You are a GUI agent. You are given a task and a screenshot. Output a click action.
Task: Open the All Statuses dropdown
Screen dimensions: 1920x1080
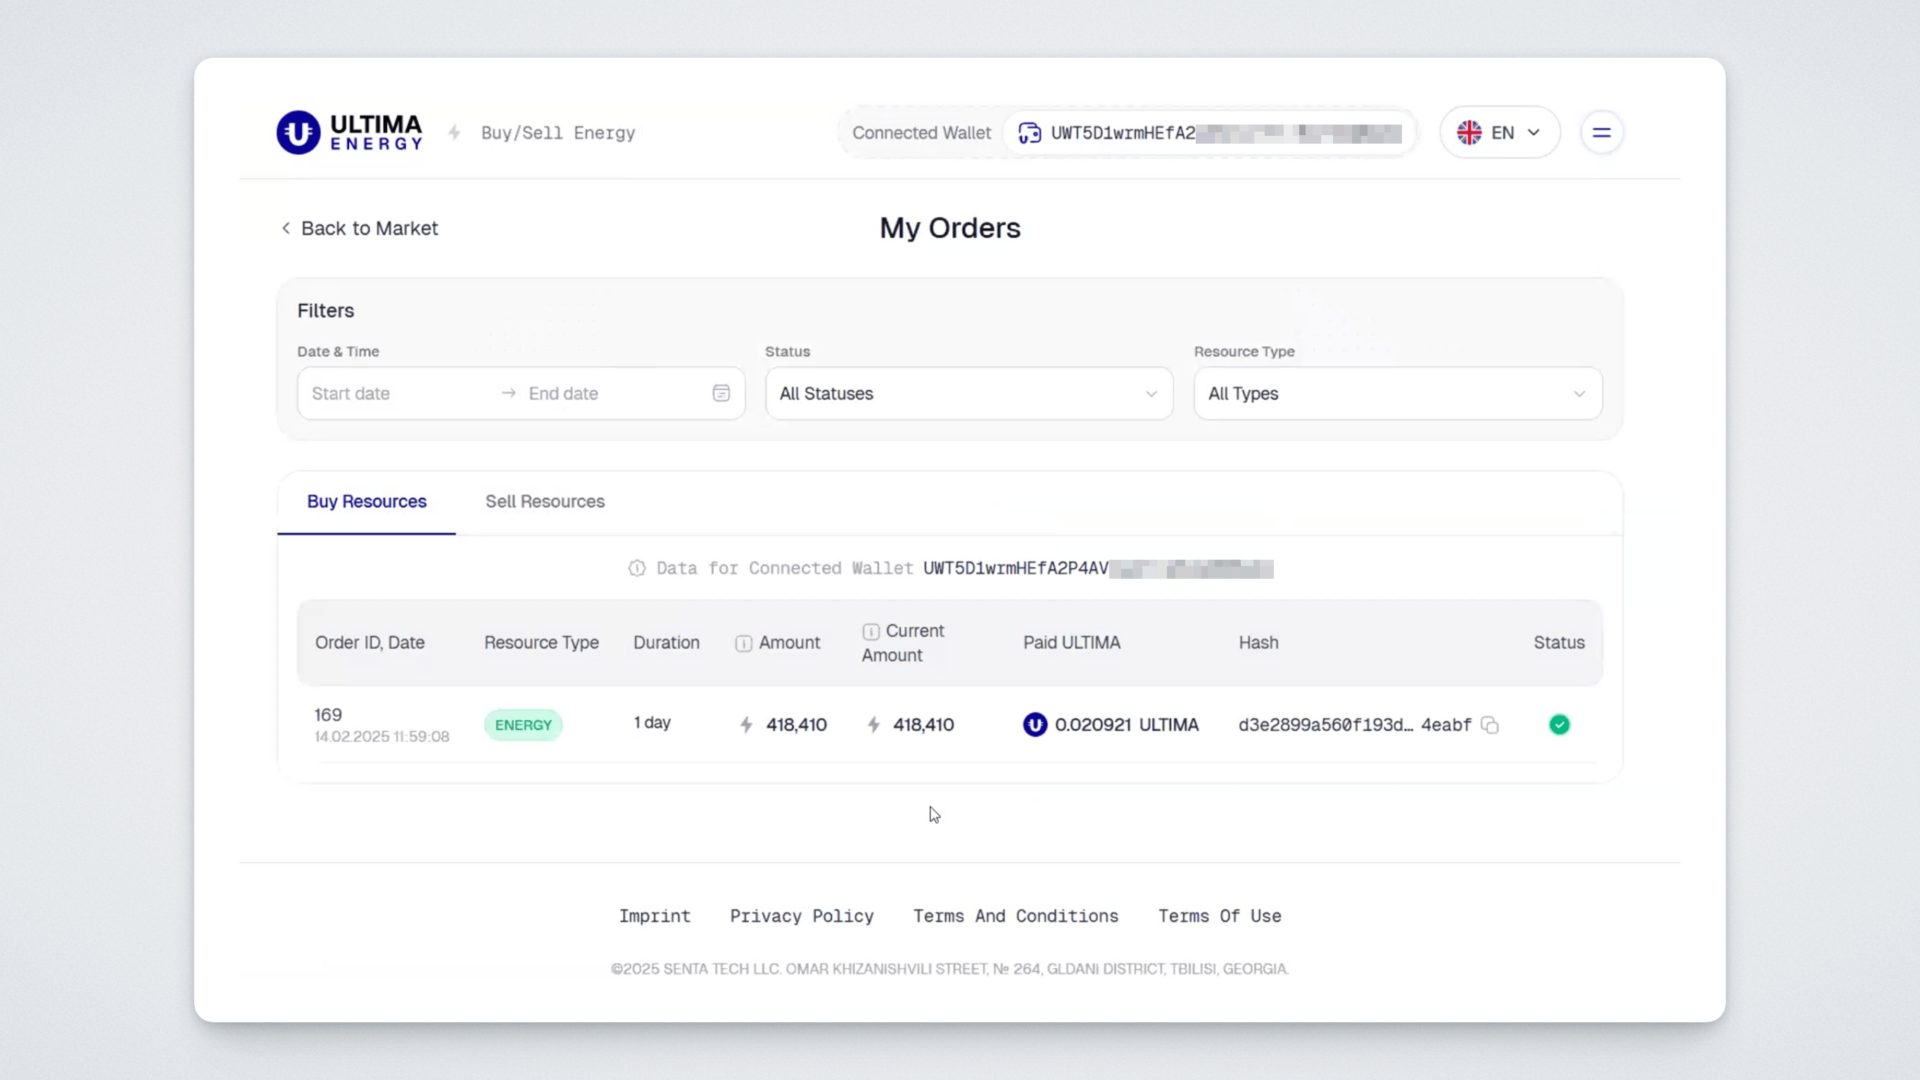[968, 393]
